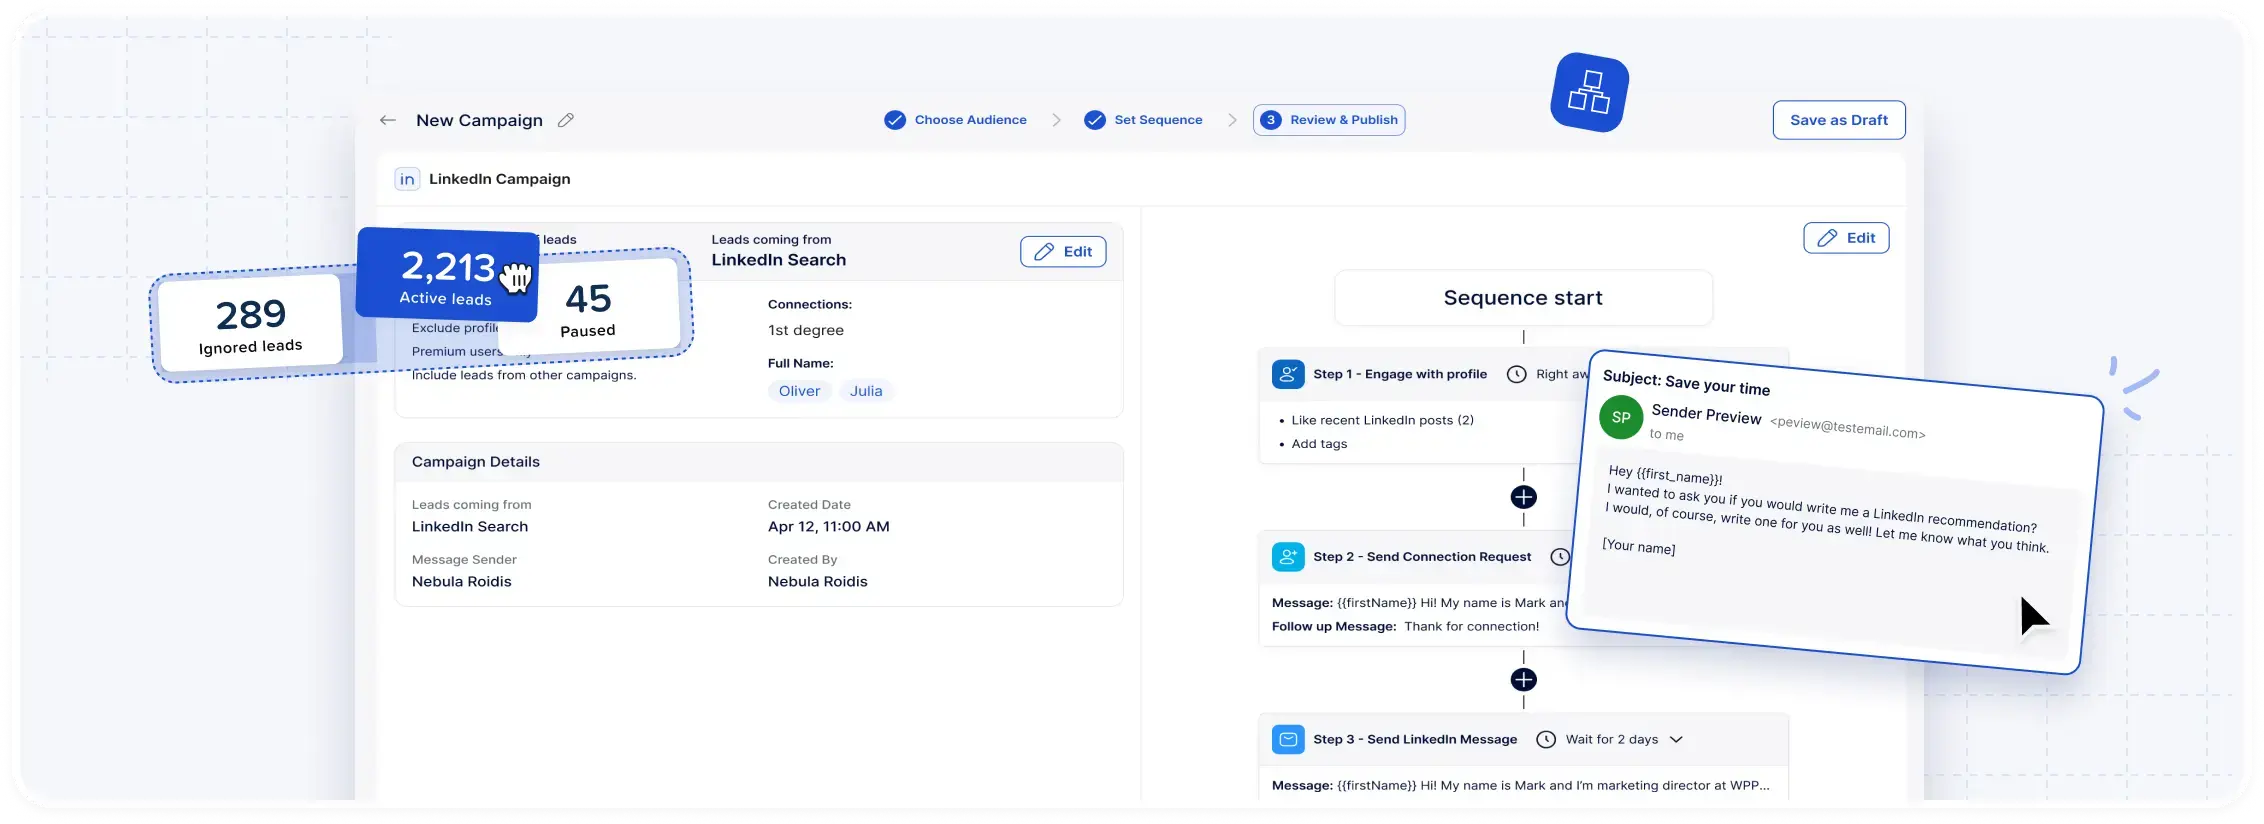The height and width of the screenshot is (824, 2264).
Task: Click the chevron after Set Sequence
Action: pos(1232,120)
